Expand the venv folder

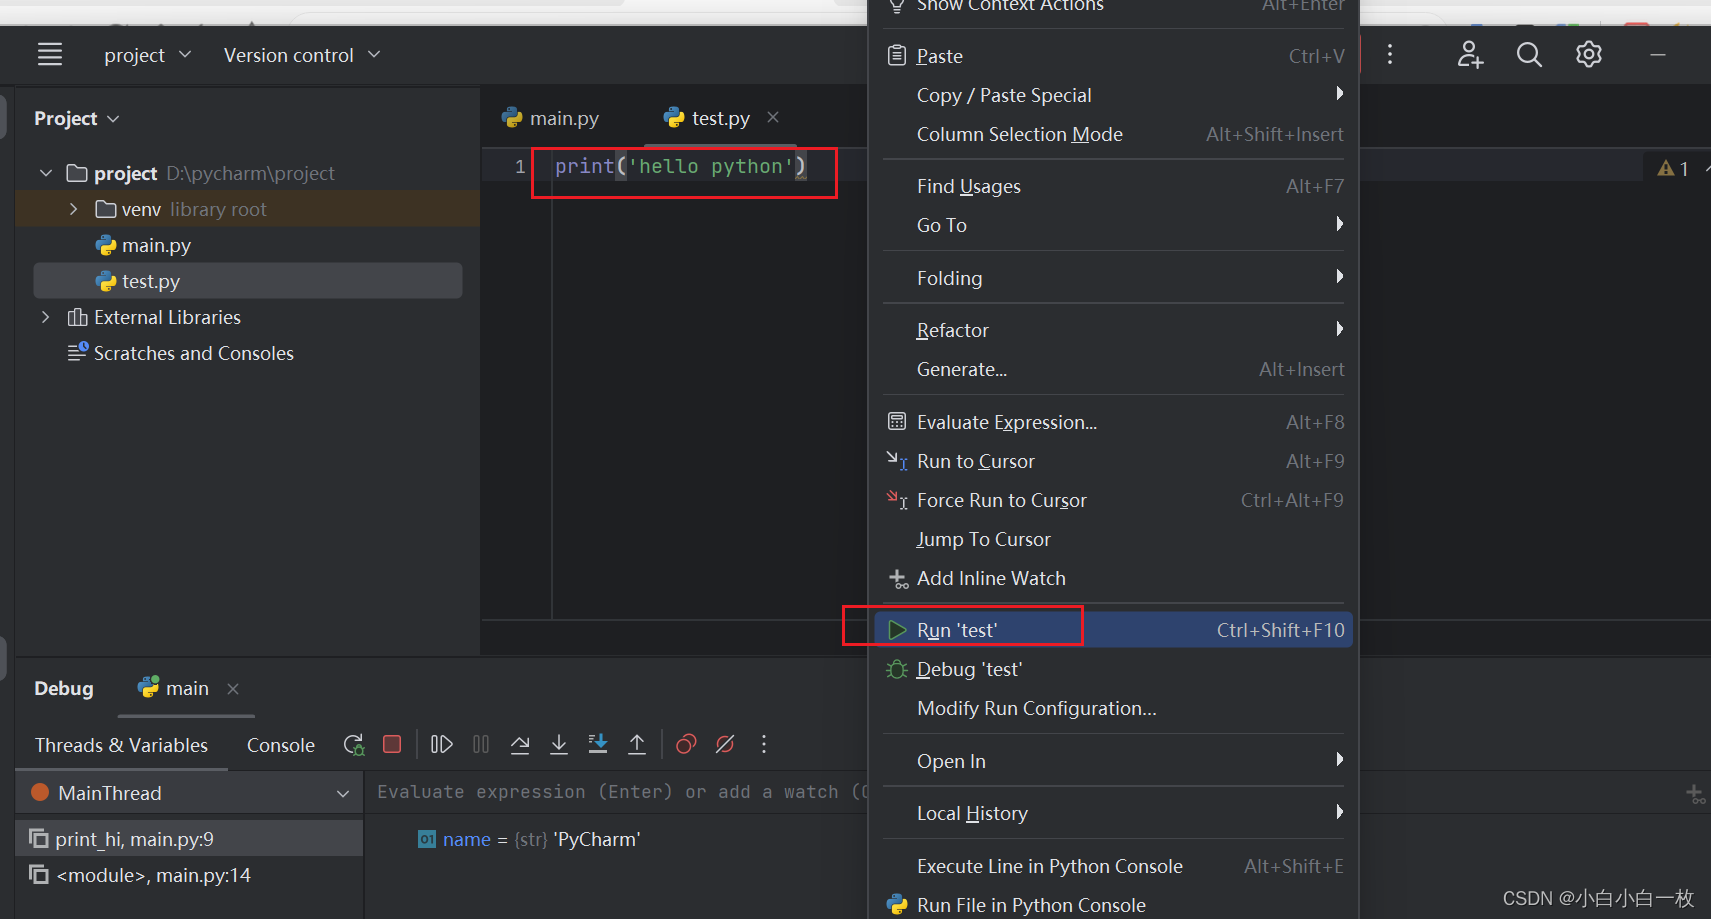pos(73,209)
